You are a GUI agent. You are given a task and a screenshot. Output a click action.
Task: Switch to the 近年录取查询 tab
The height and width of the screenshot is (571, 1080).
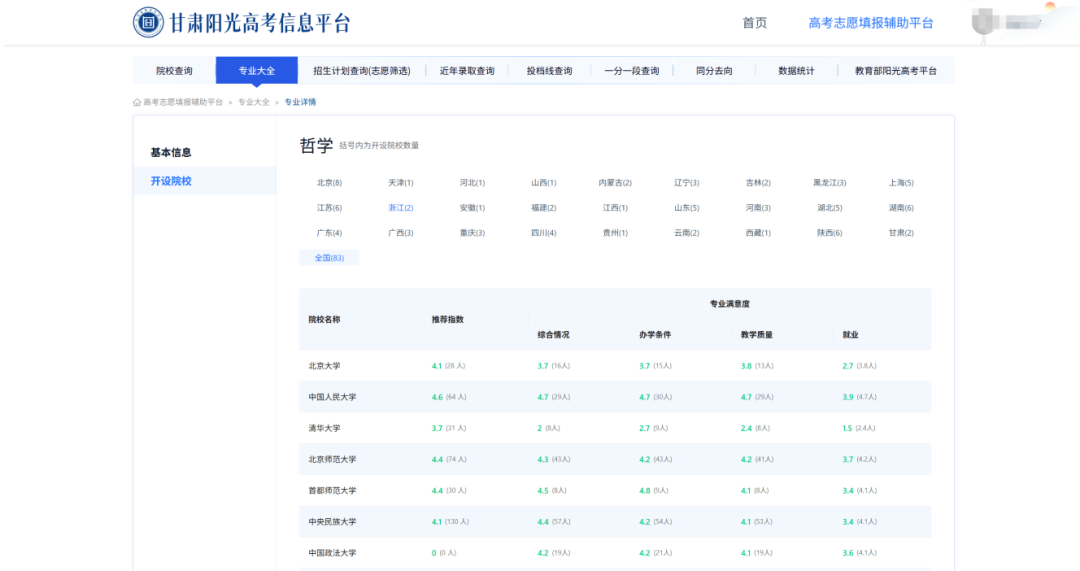pos(467,70)
